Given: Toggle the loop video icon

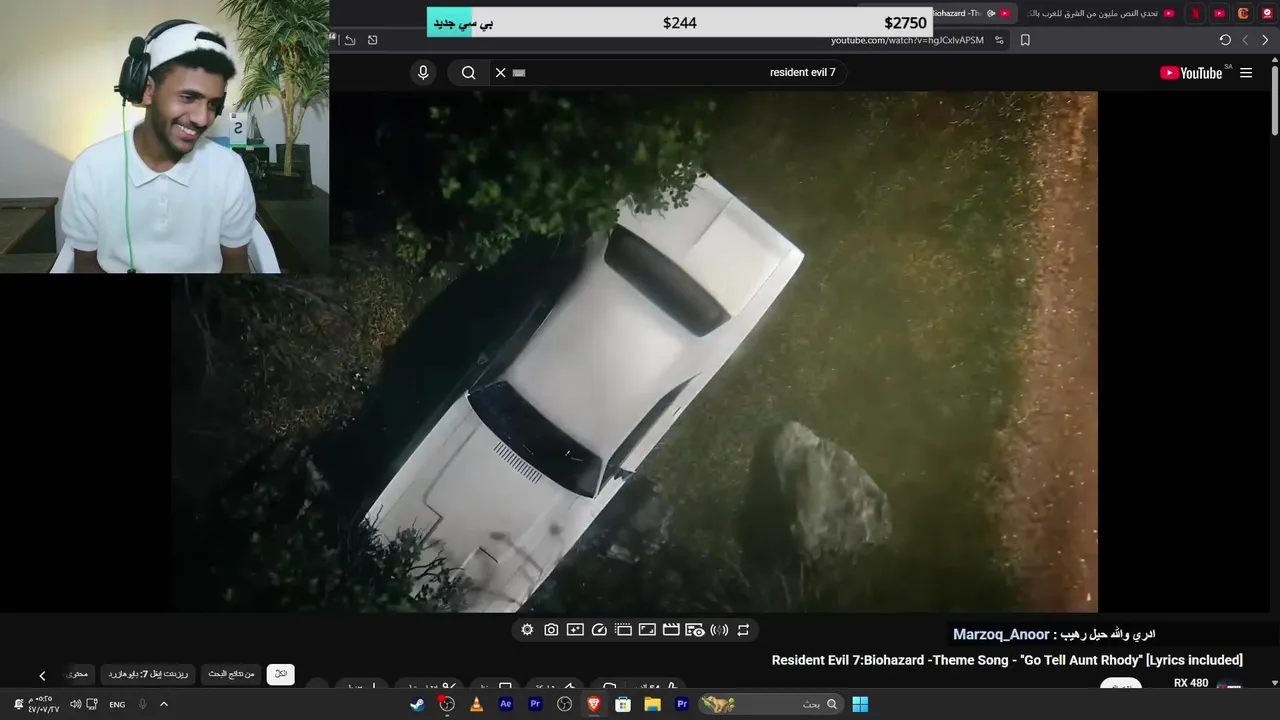Looking at the screenshot, I should (x=743, y=630).
